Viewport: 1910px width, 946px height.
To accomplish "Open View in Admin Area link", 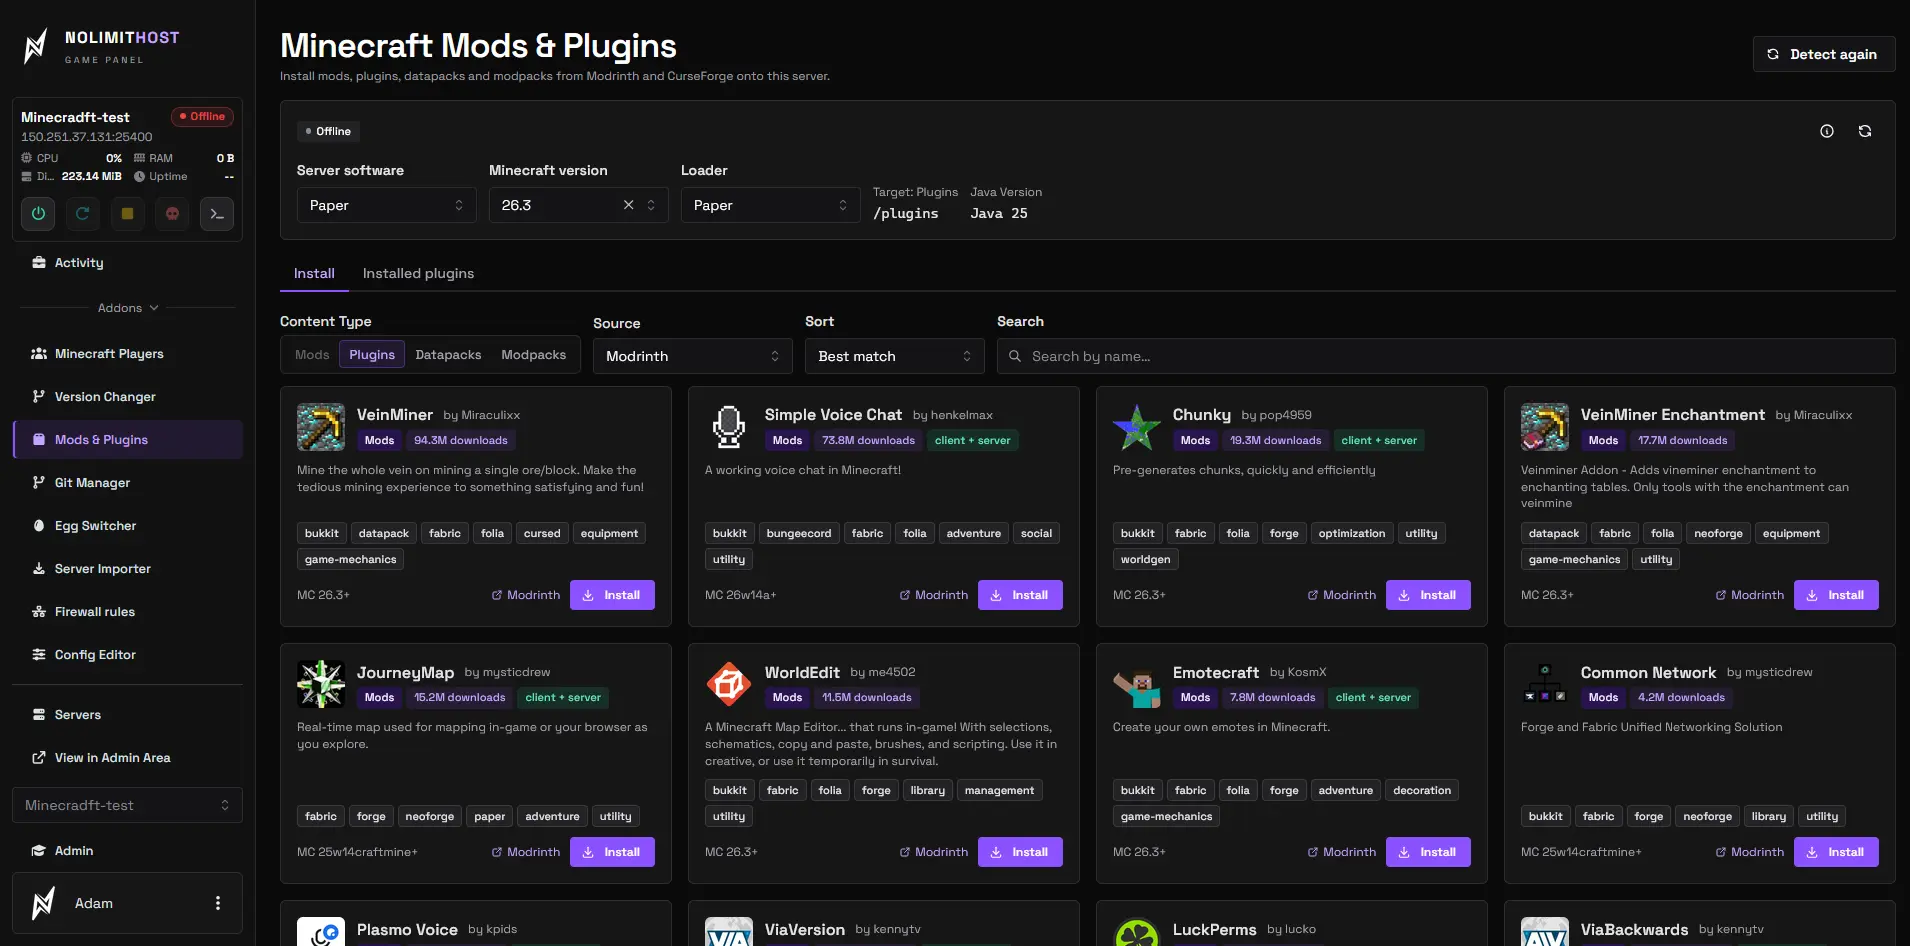I will click(x=128, y=758).
